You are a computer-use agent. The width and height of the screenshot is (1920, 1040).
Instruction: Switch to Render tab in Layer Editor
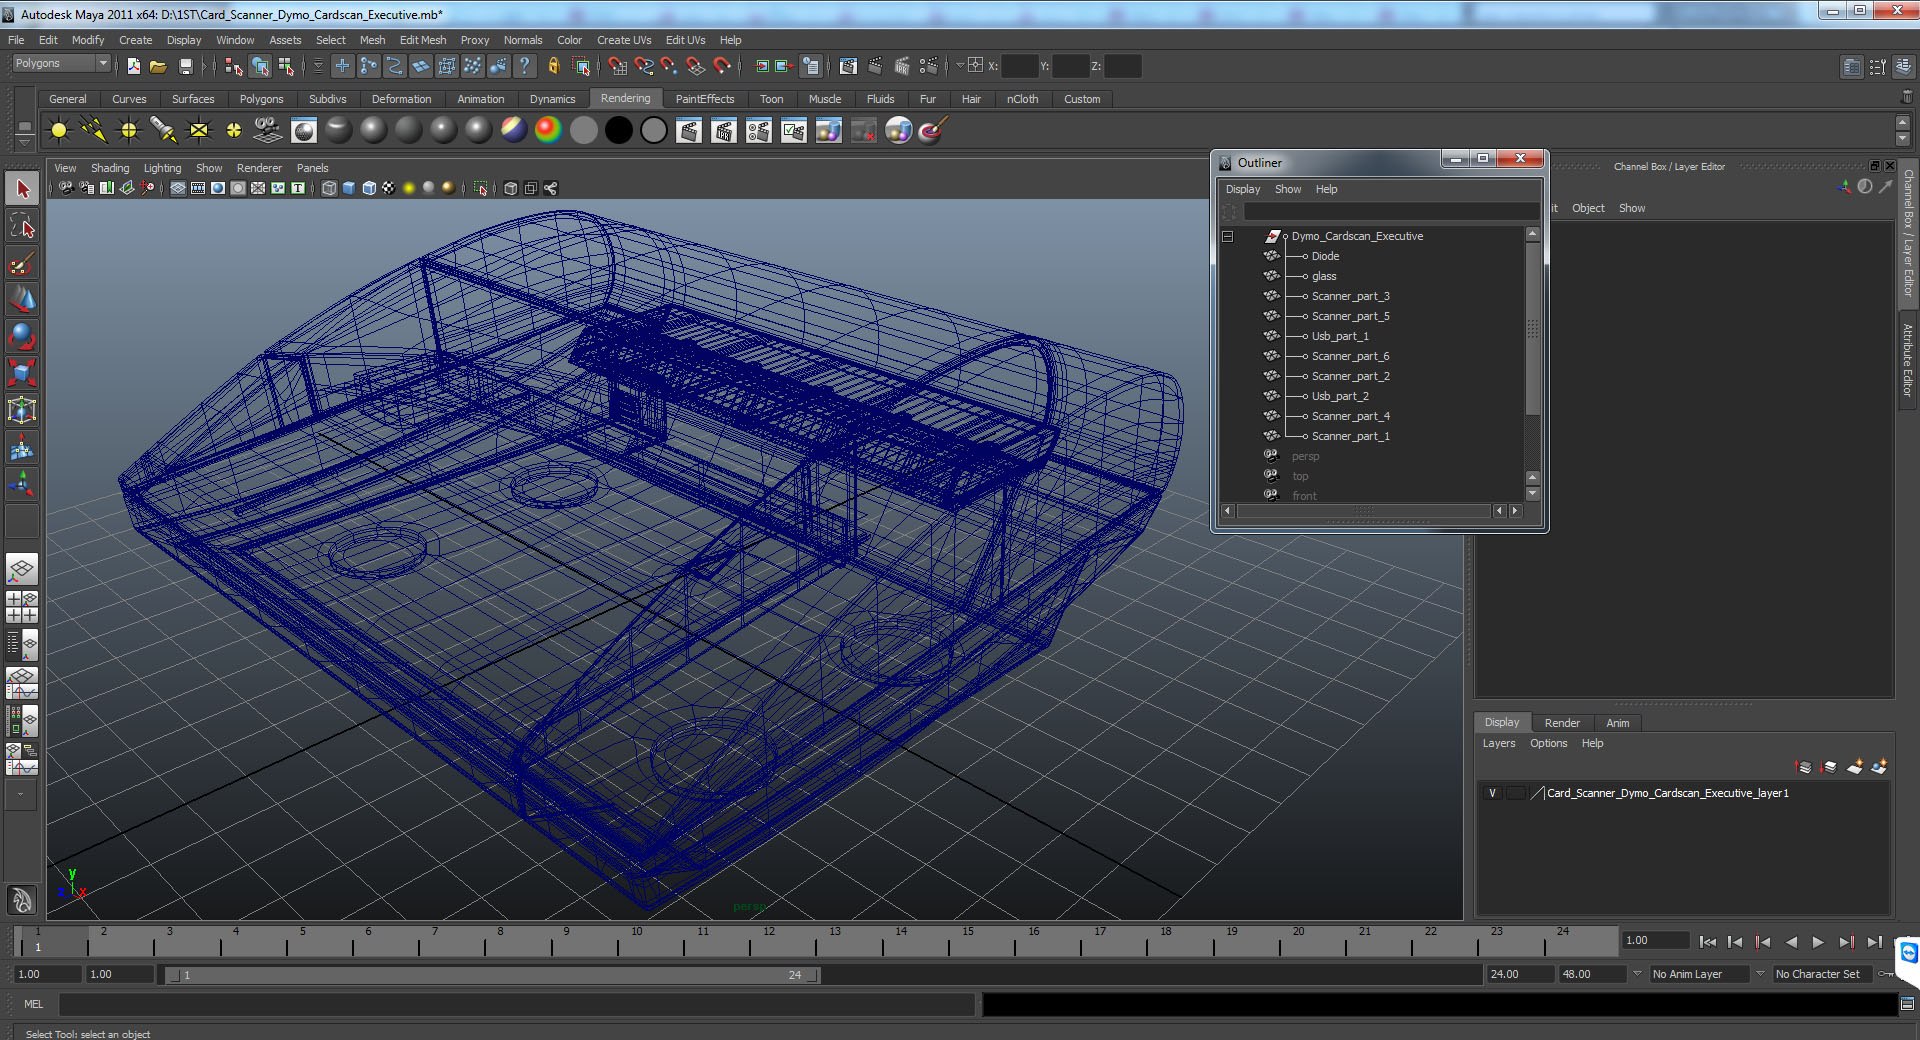1561,723
